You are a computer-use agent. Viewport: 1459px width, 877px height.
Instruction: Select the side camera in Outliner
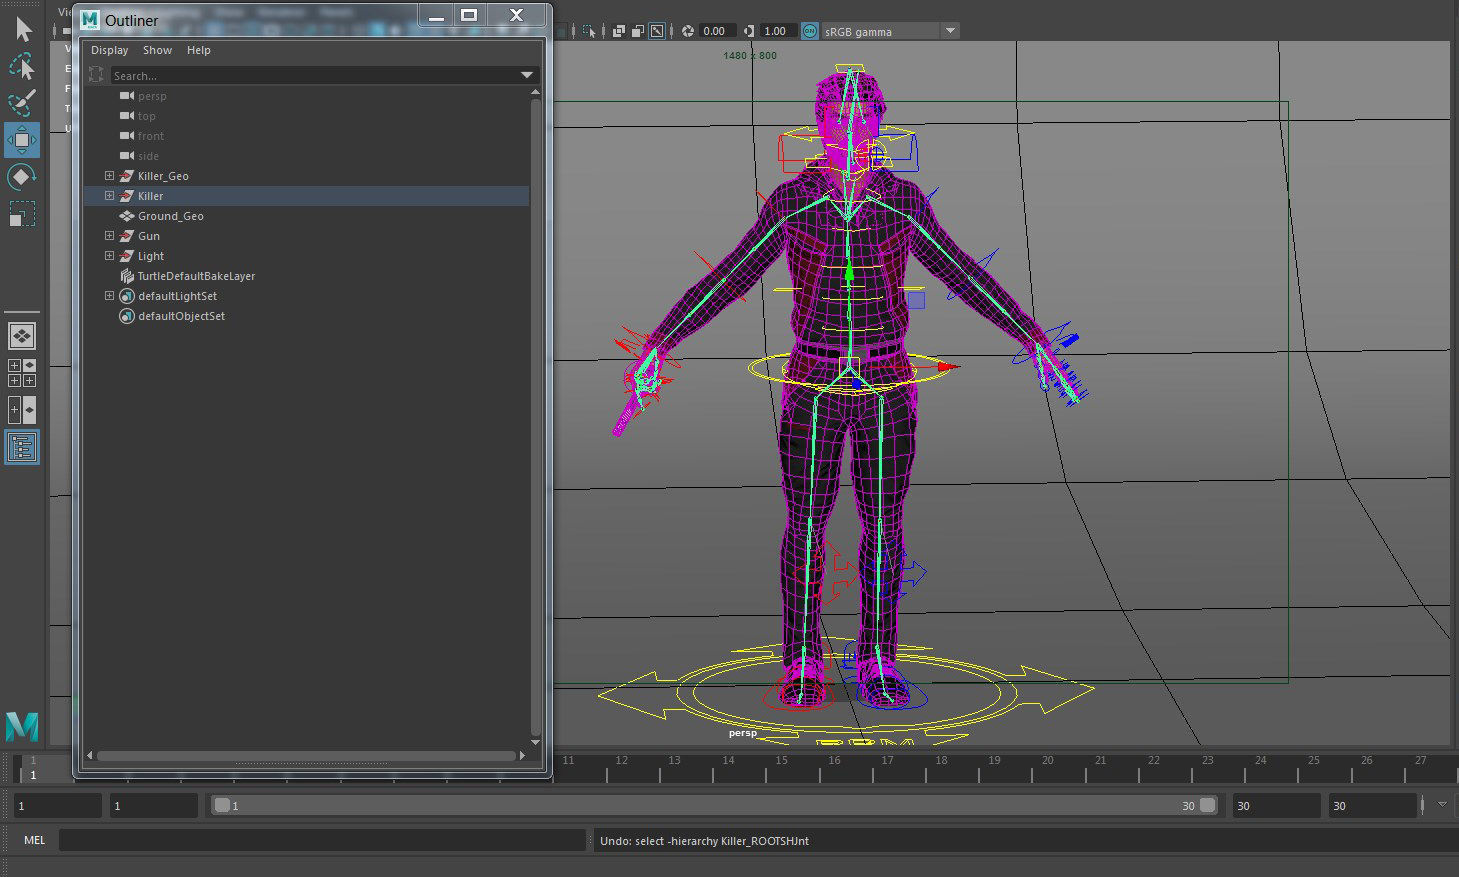[x=148, y=156]
